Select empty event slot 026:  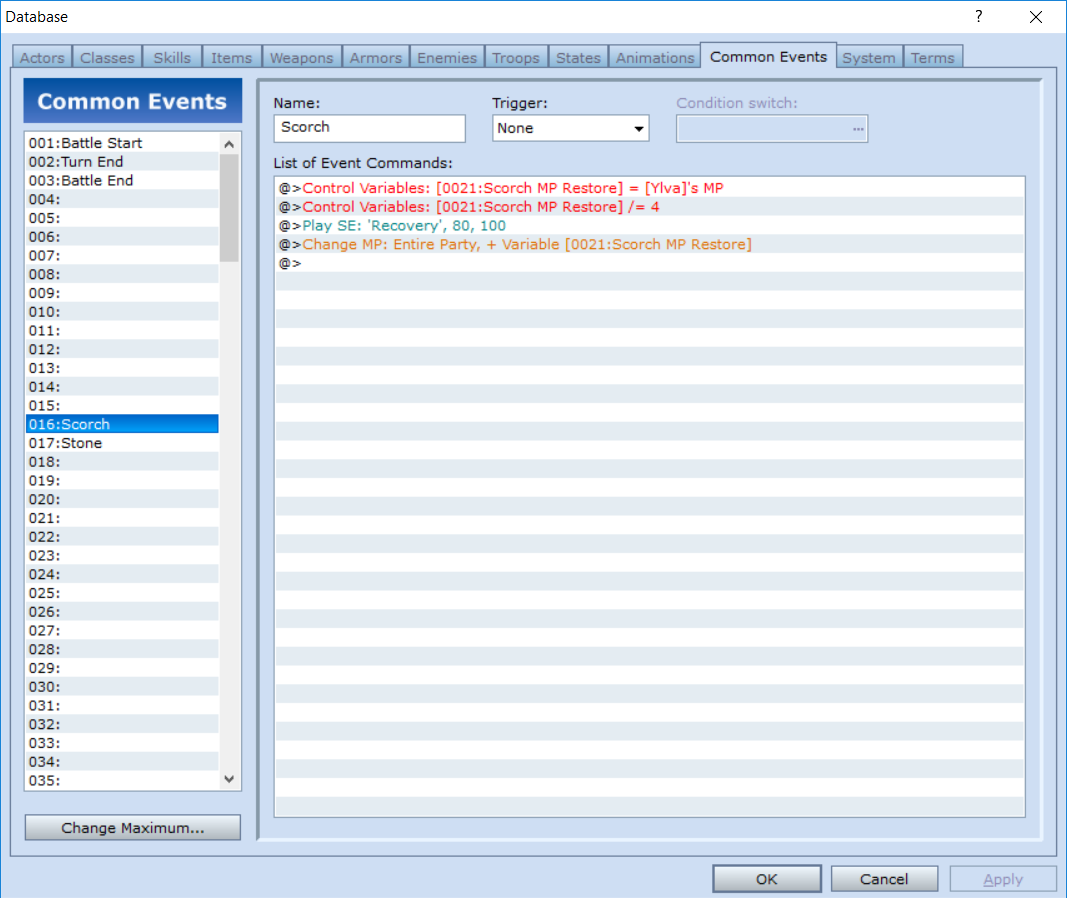pyautogui.click(x=122, y=612)
